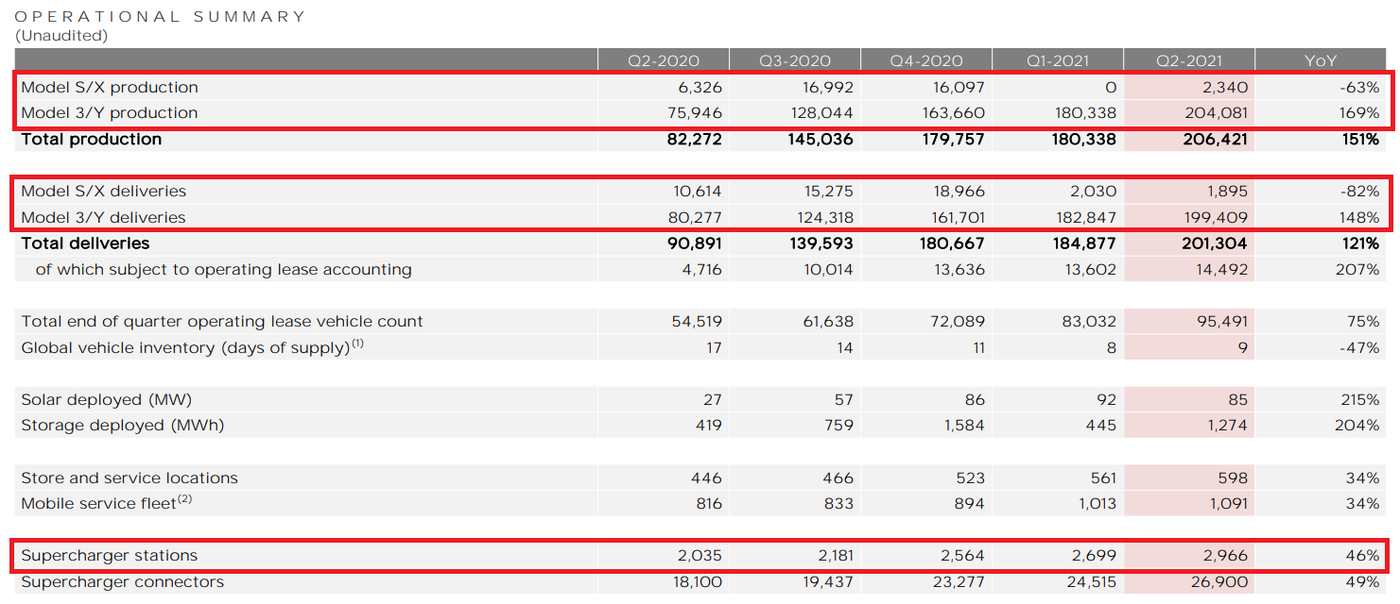Click the Q4-2020 column header
Viewport: 1400px width, 604px height.
coord(926,61)
